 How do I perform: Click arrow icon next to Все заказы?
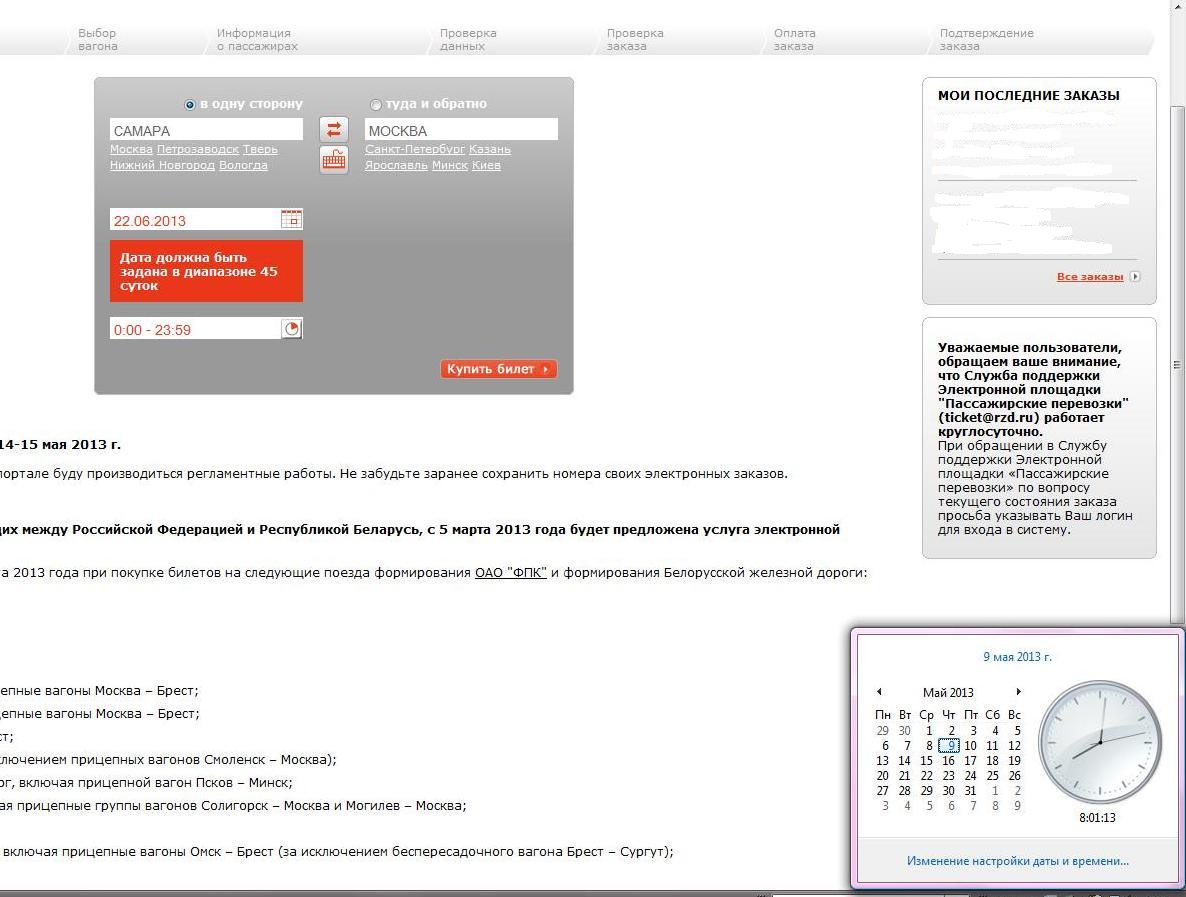1134,277
